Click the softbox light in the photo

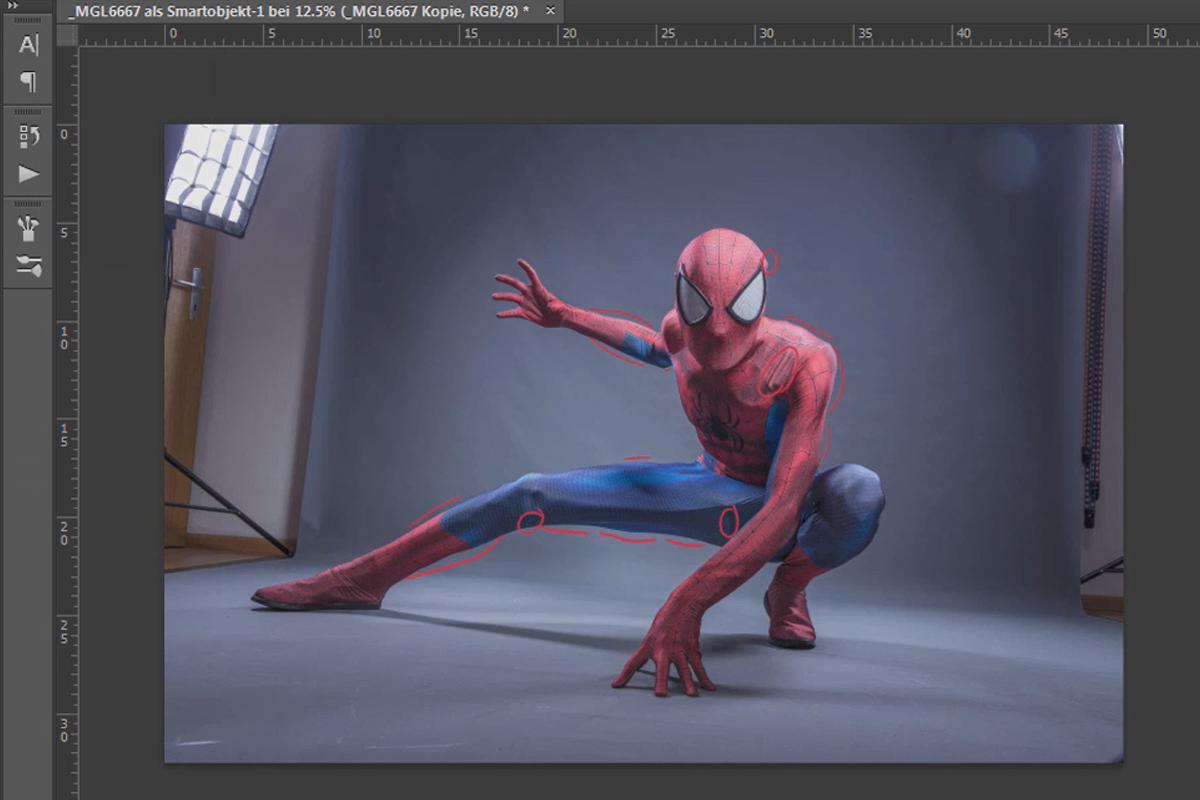pos(220,177)
